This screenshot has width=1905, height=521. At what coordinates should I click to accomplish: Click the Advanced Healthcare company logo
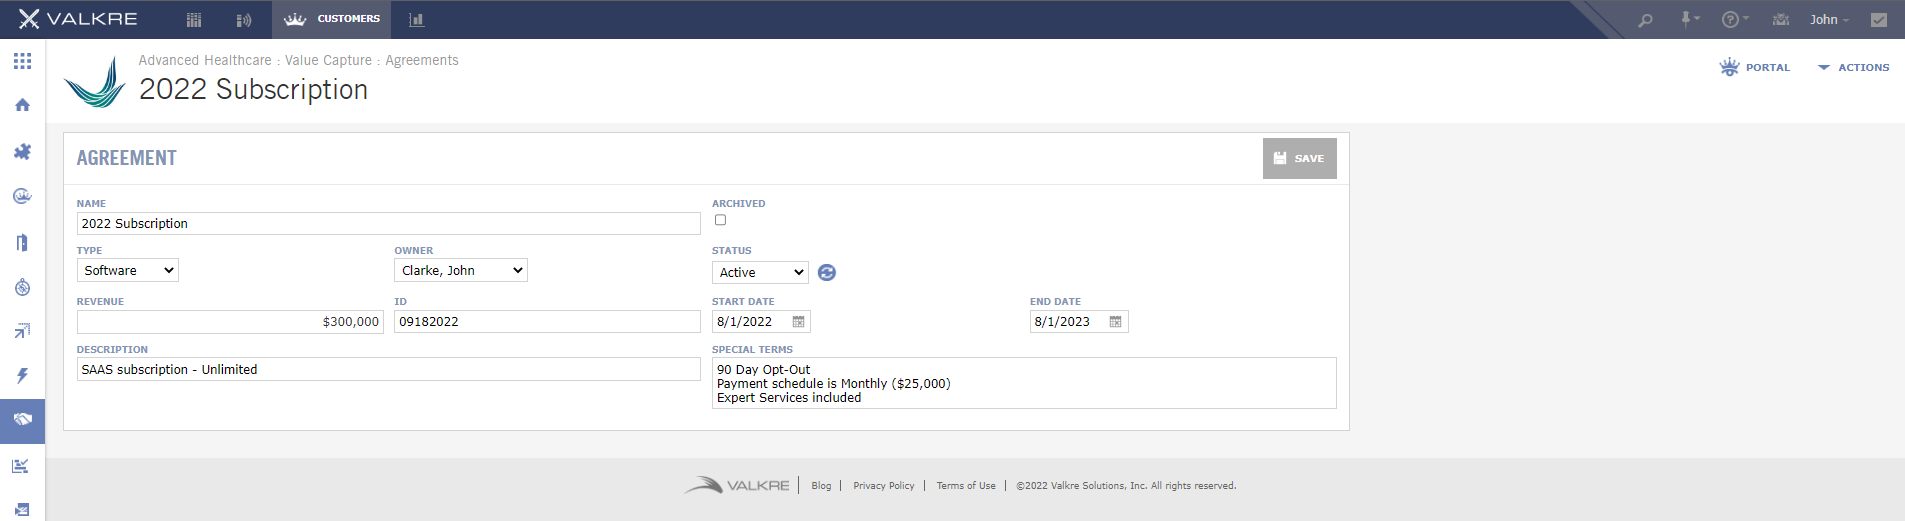[95, 82]
